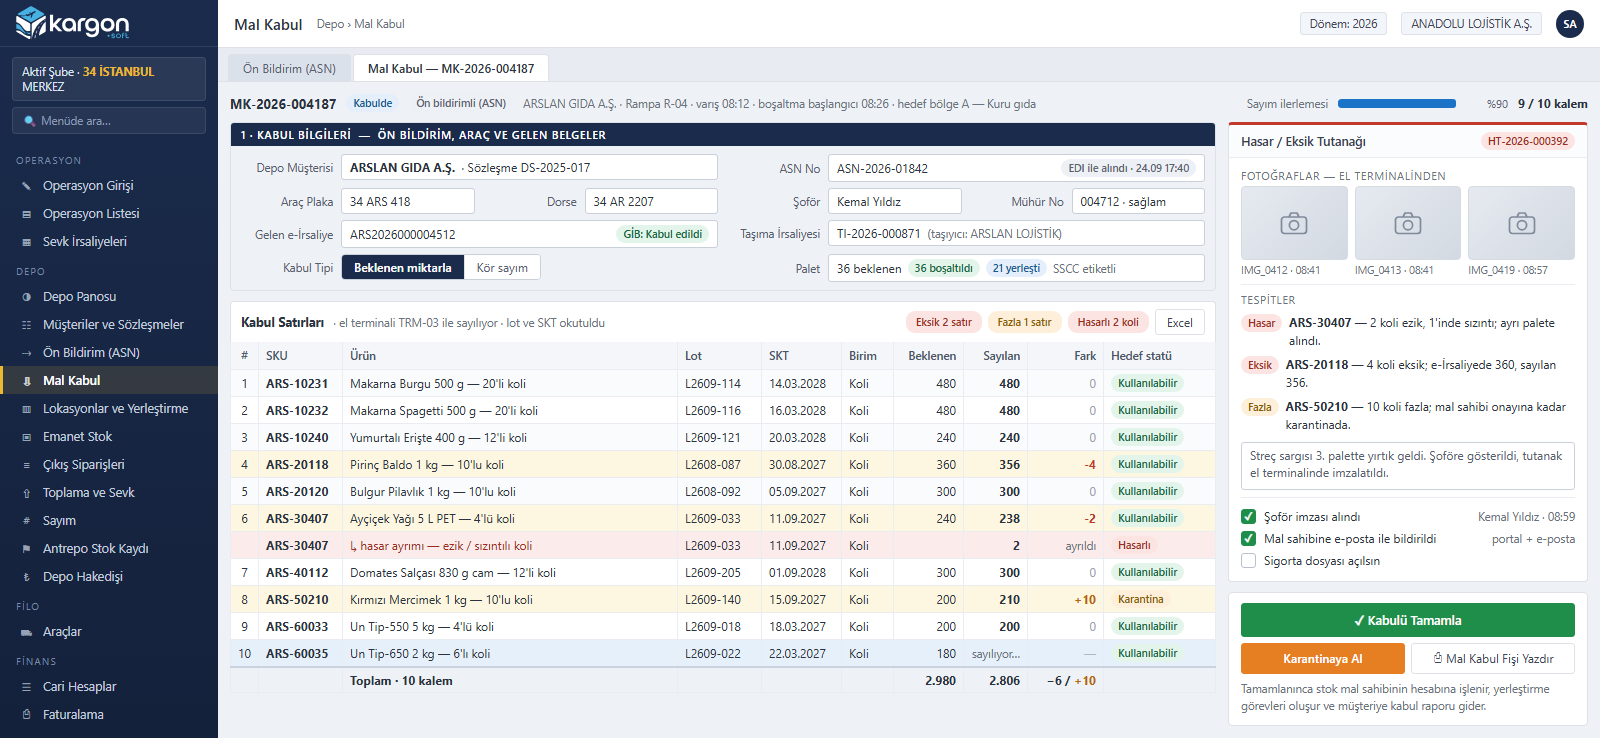Enable Sigorta dosyası açılsın checkbox

pos(1248,561)
